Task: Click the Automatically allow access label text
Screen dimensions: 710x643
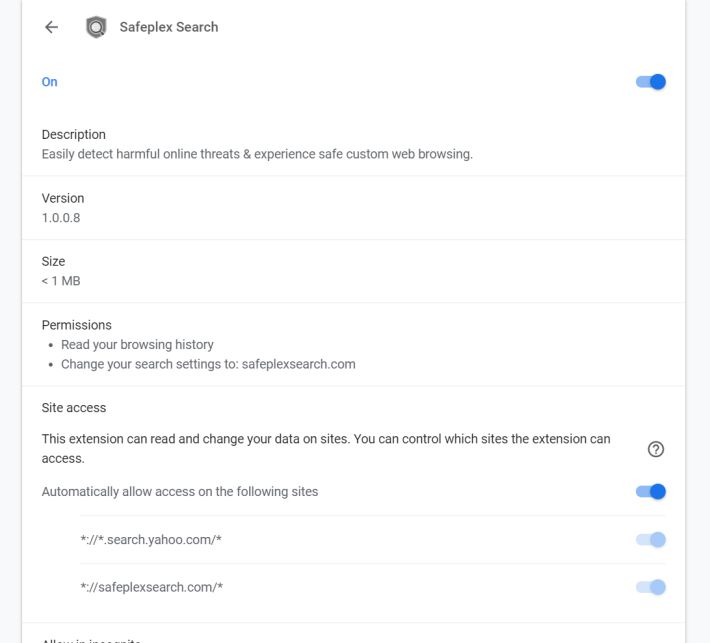Action: pyautogui.click(x=180, y=491)
